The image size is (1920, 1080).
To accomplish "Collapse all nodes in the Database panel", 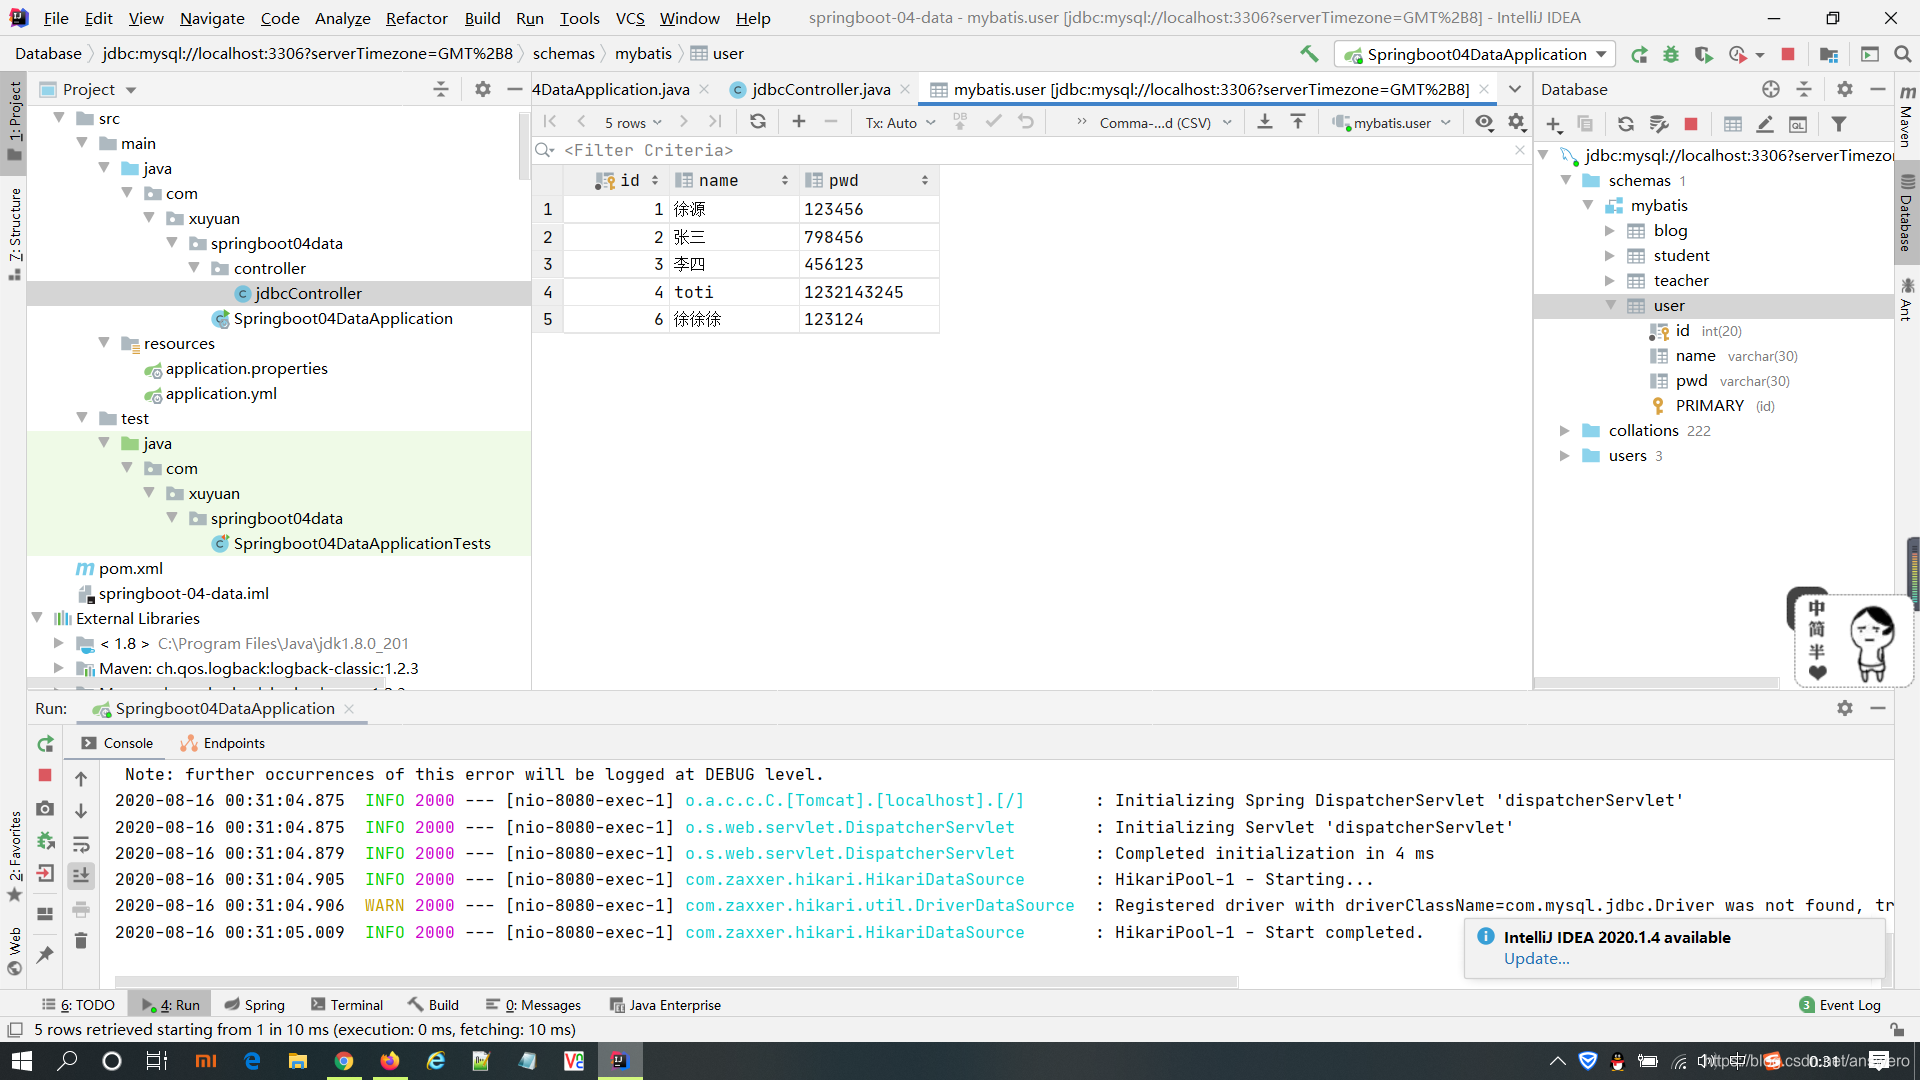I will tap(1804, 89).
